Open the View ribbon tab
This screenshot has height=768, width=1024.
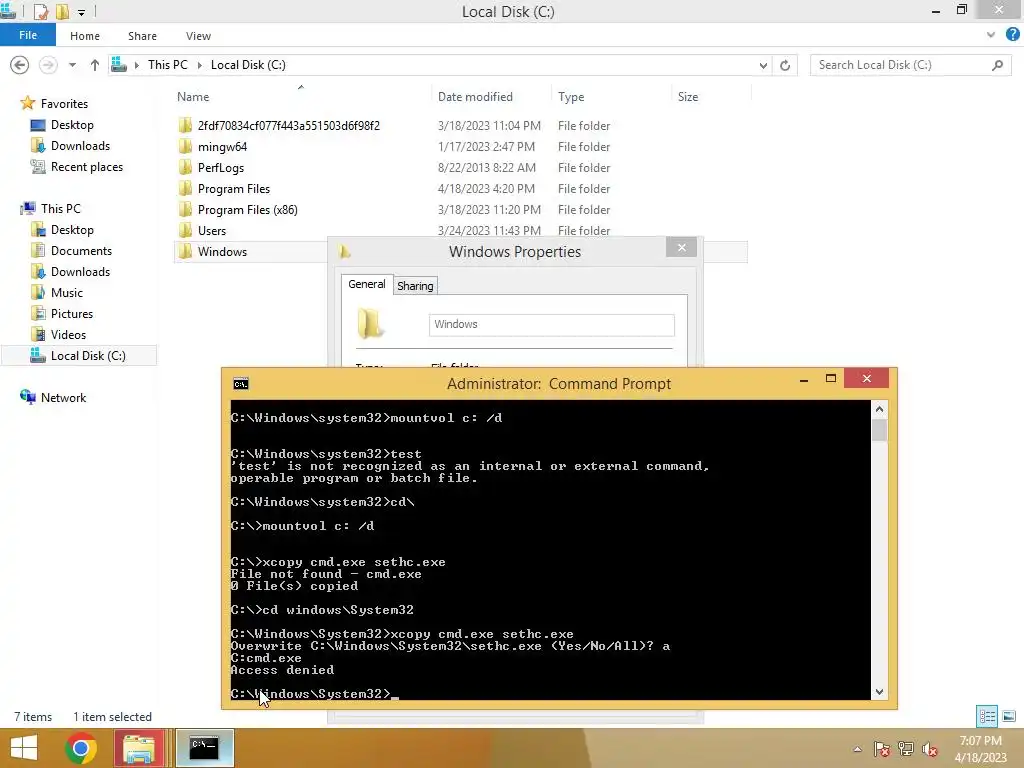(x=198, y=36)
